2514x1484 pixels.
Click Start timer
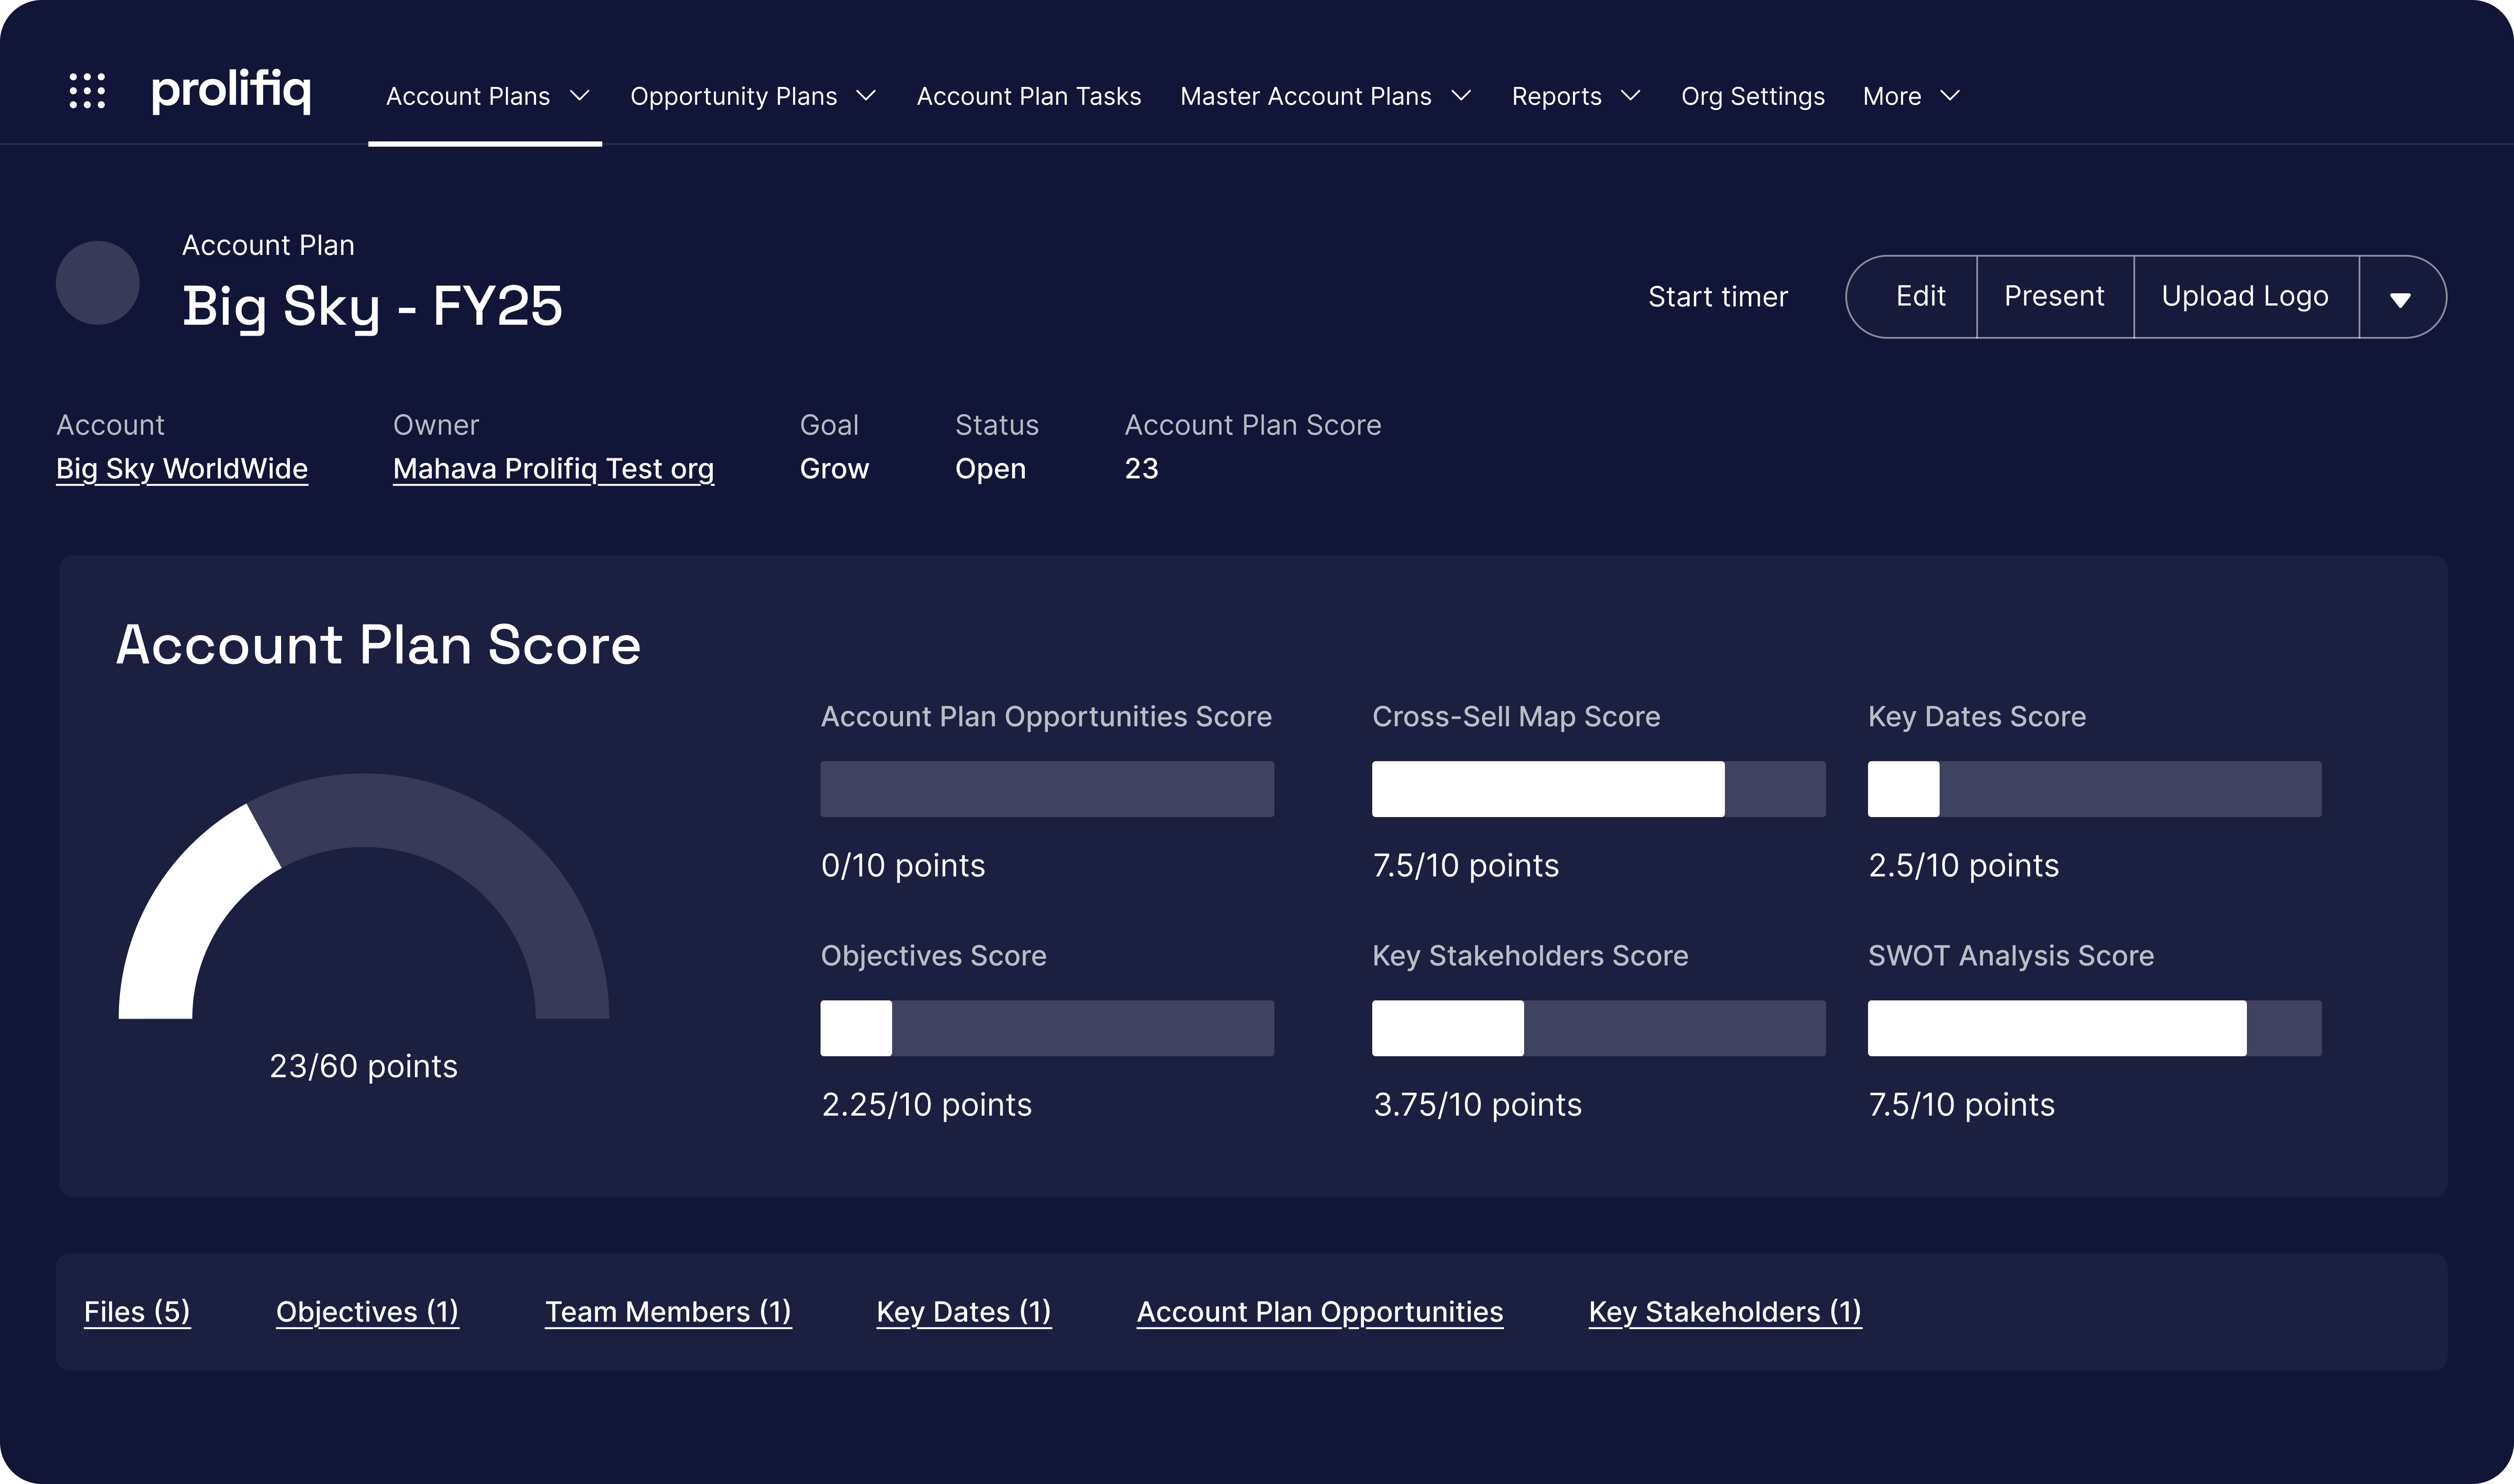[1717, 297]
